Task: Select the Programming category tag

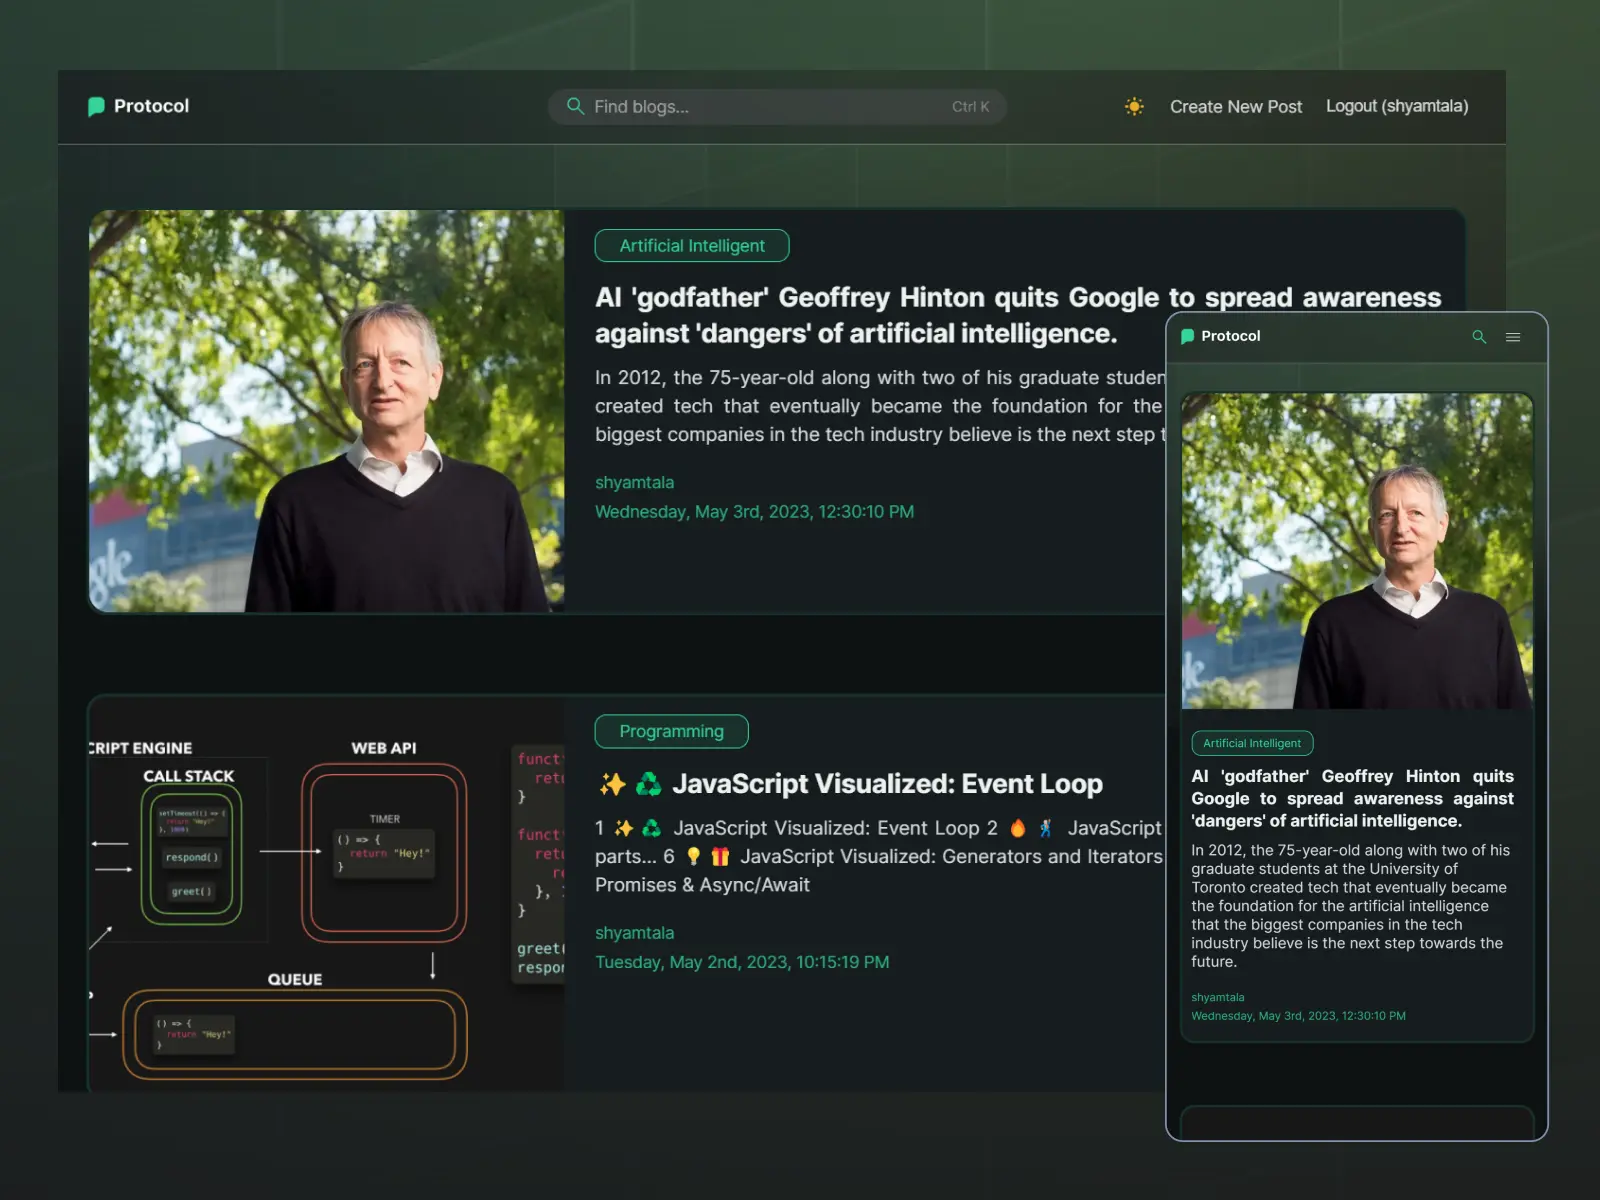Action: point(671,731)
